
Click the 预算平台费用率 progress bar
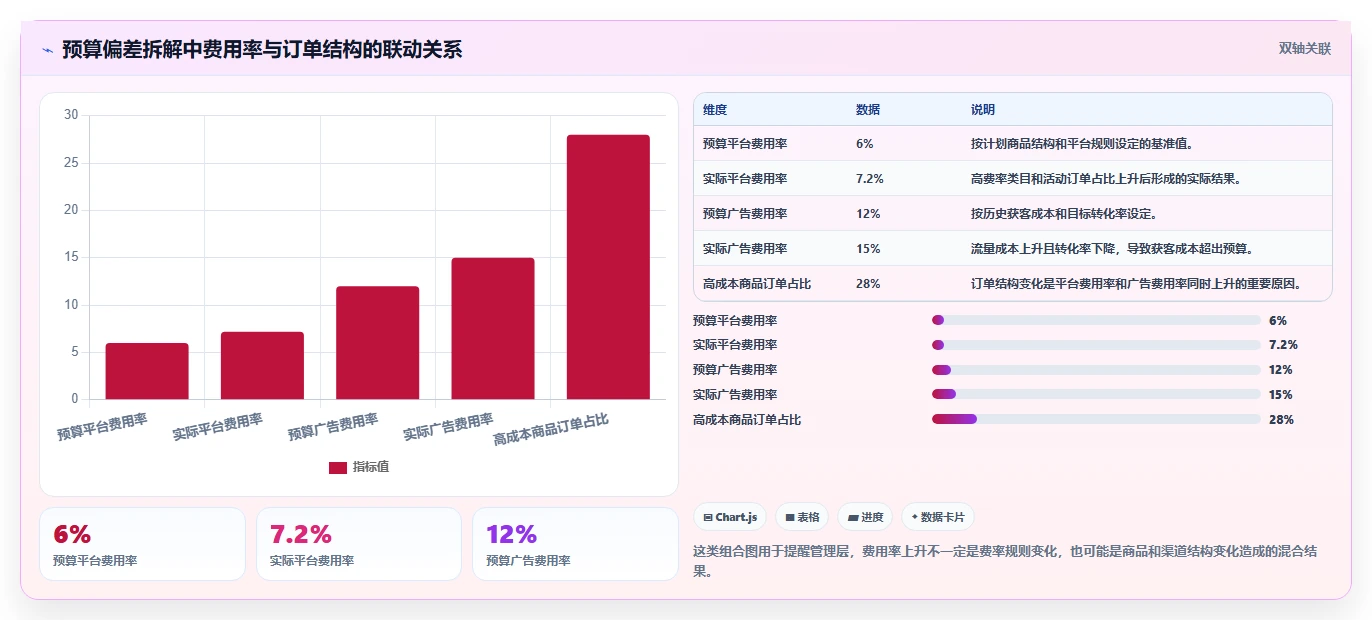pyautogui.click(x=1096, y=320)
